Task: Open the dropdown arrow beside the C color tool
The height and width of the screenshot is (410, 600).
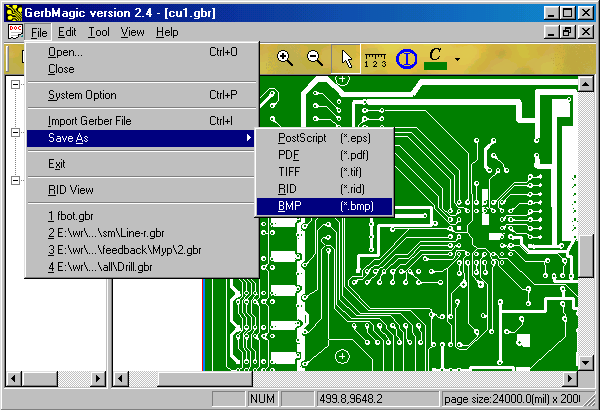Action: [x=457, y=59]
